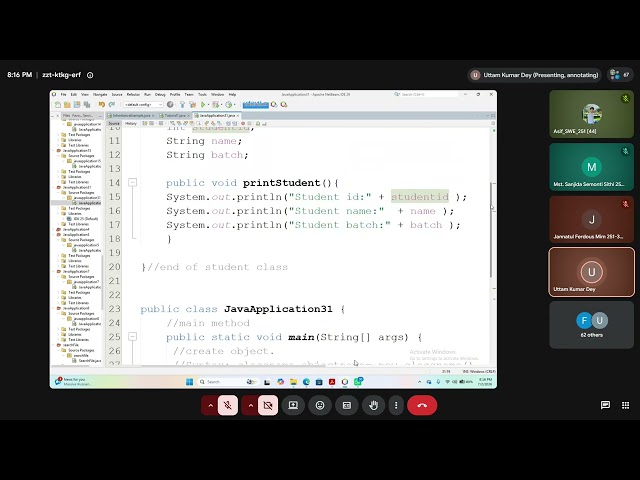
Task: Click the Windows taskbar Search box
Action: tap(228, 382)
